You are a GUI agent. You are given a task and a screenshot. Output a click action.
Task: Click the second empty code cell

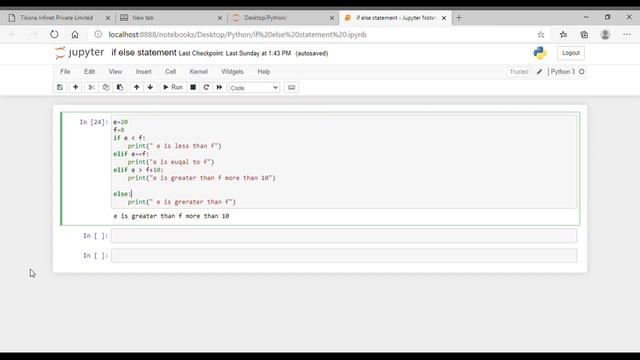pyautogui.click(x=344, y=256)
